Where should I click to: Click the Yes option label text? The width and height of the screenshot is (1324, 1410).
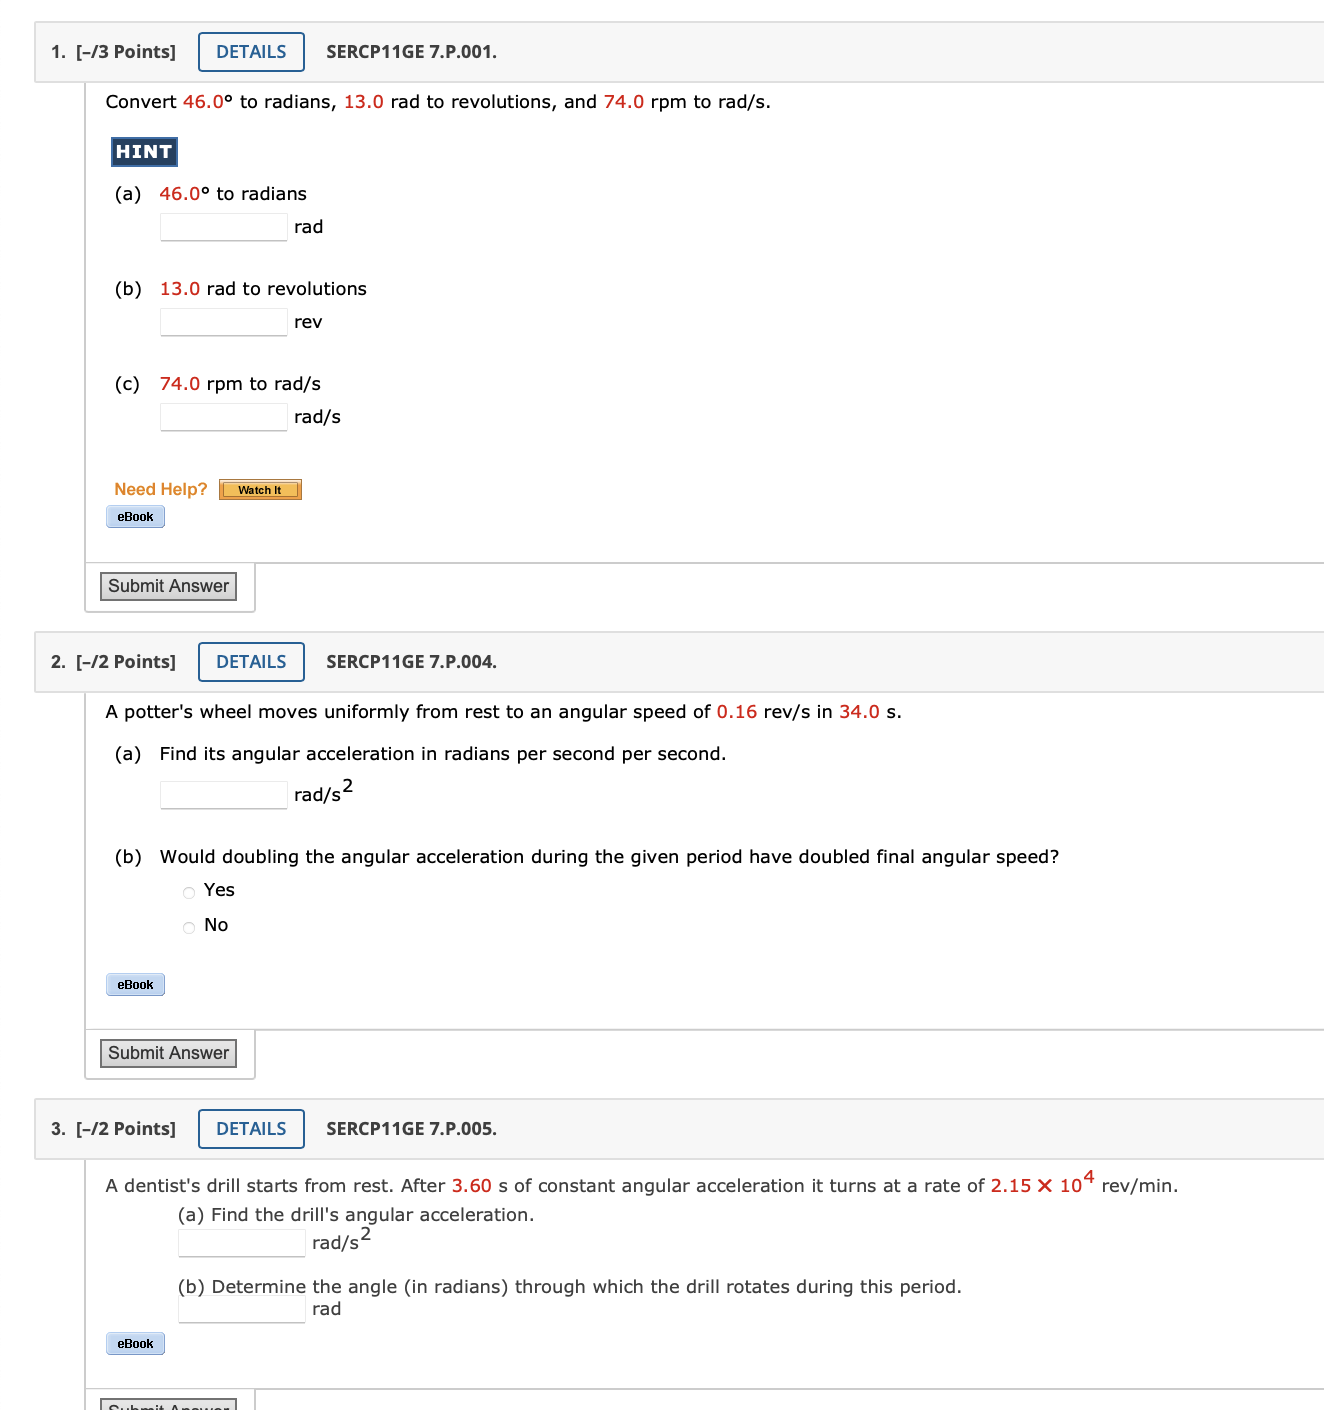pos(219,890)
